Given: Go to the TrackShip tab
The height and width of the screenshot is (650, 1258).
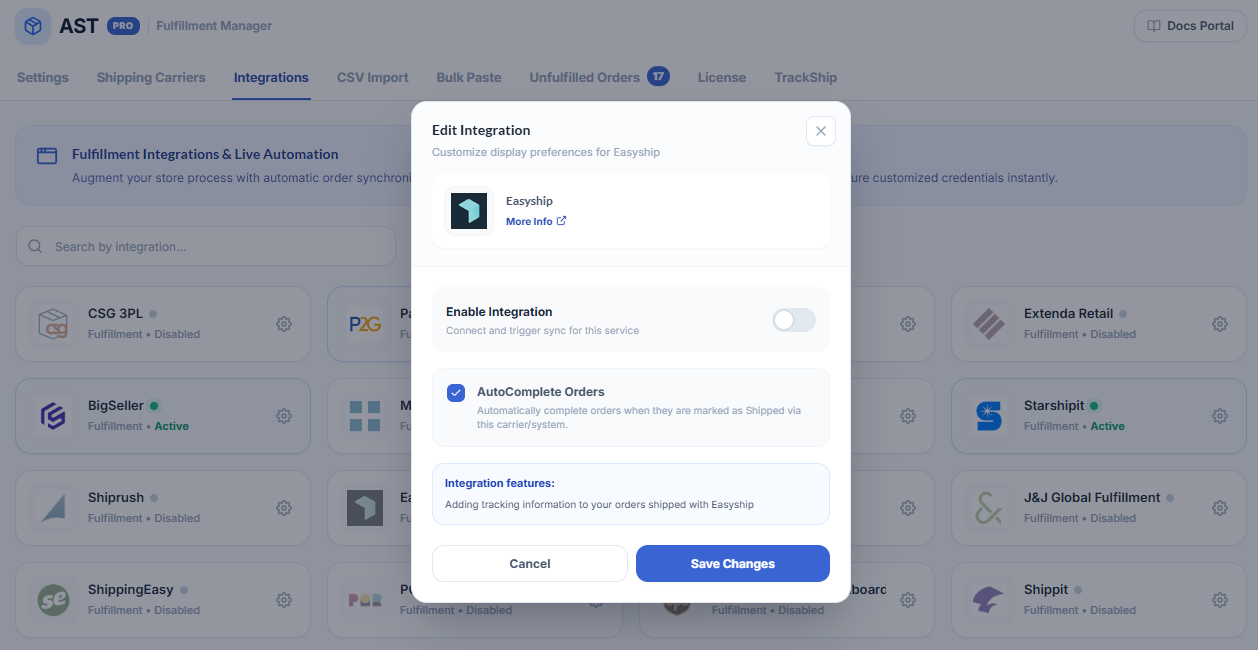Looking at the screenshot, I should [x=806, y=77].
